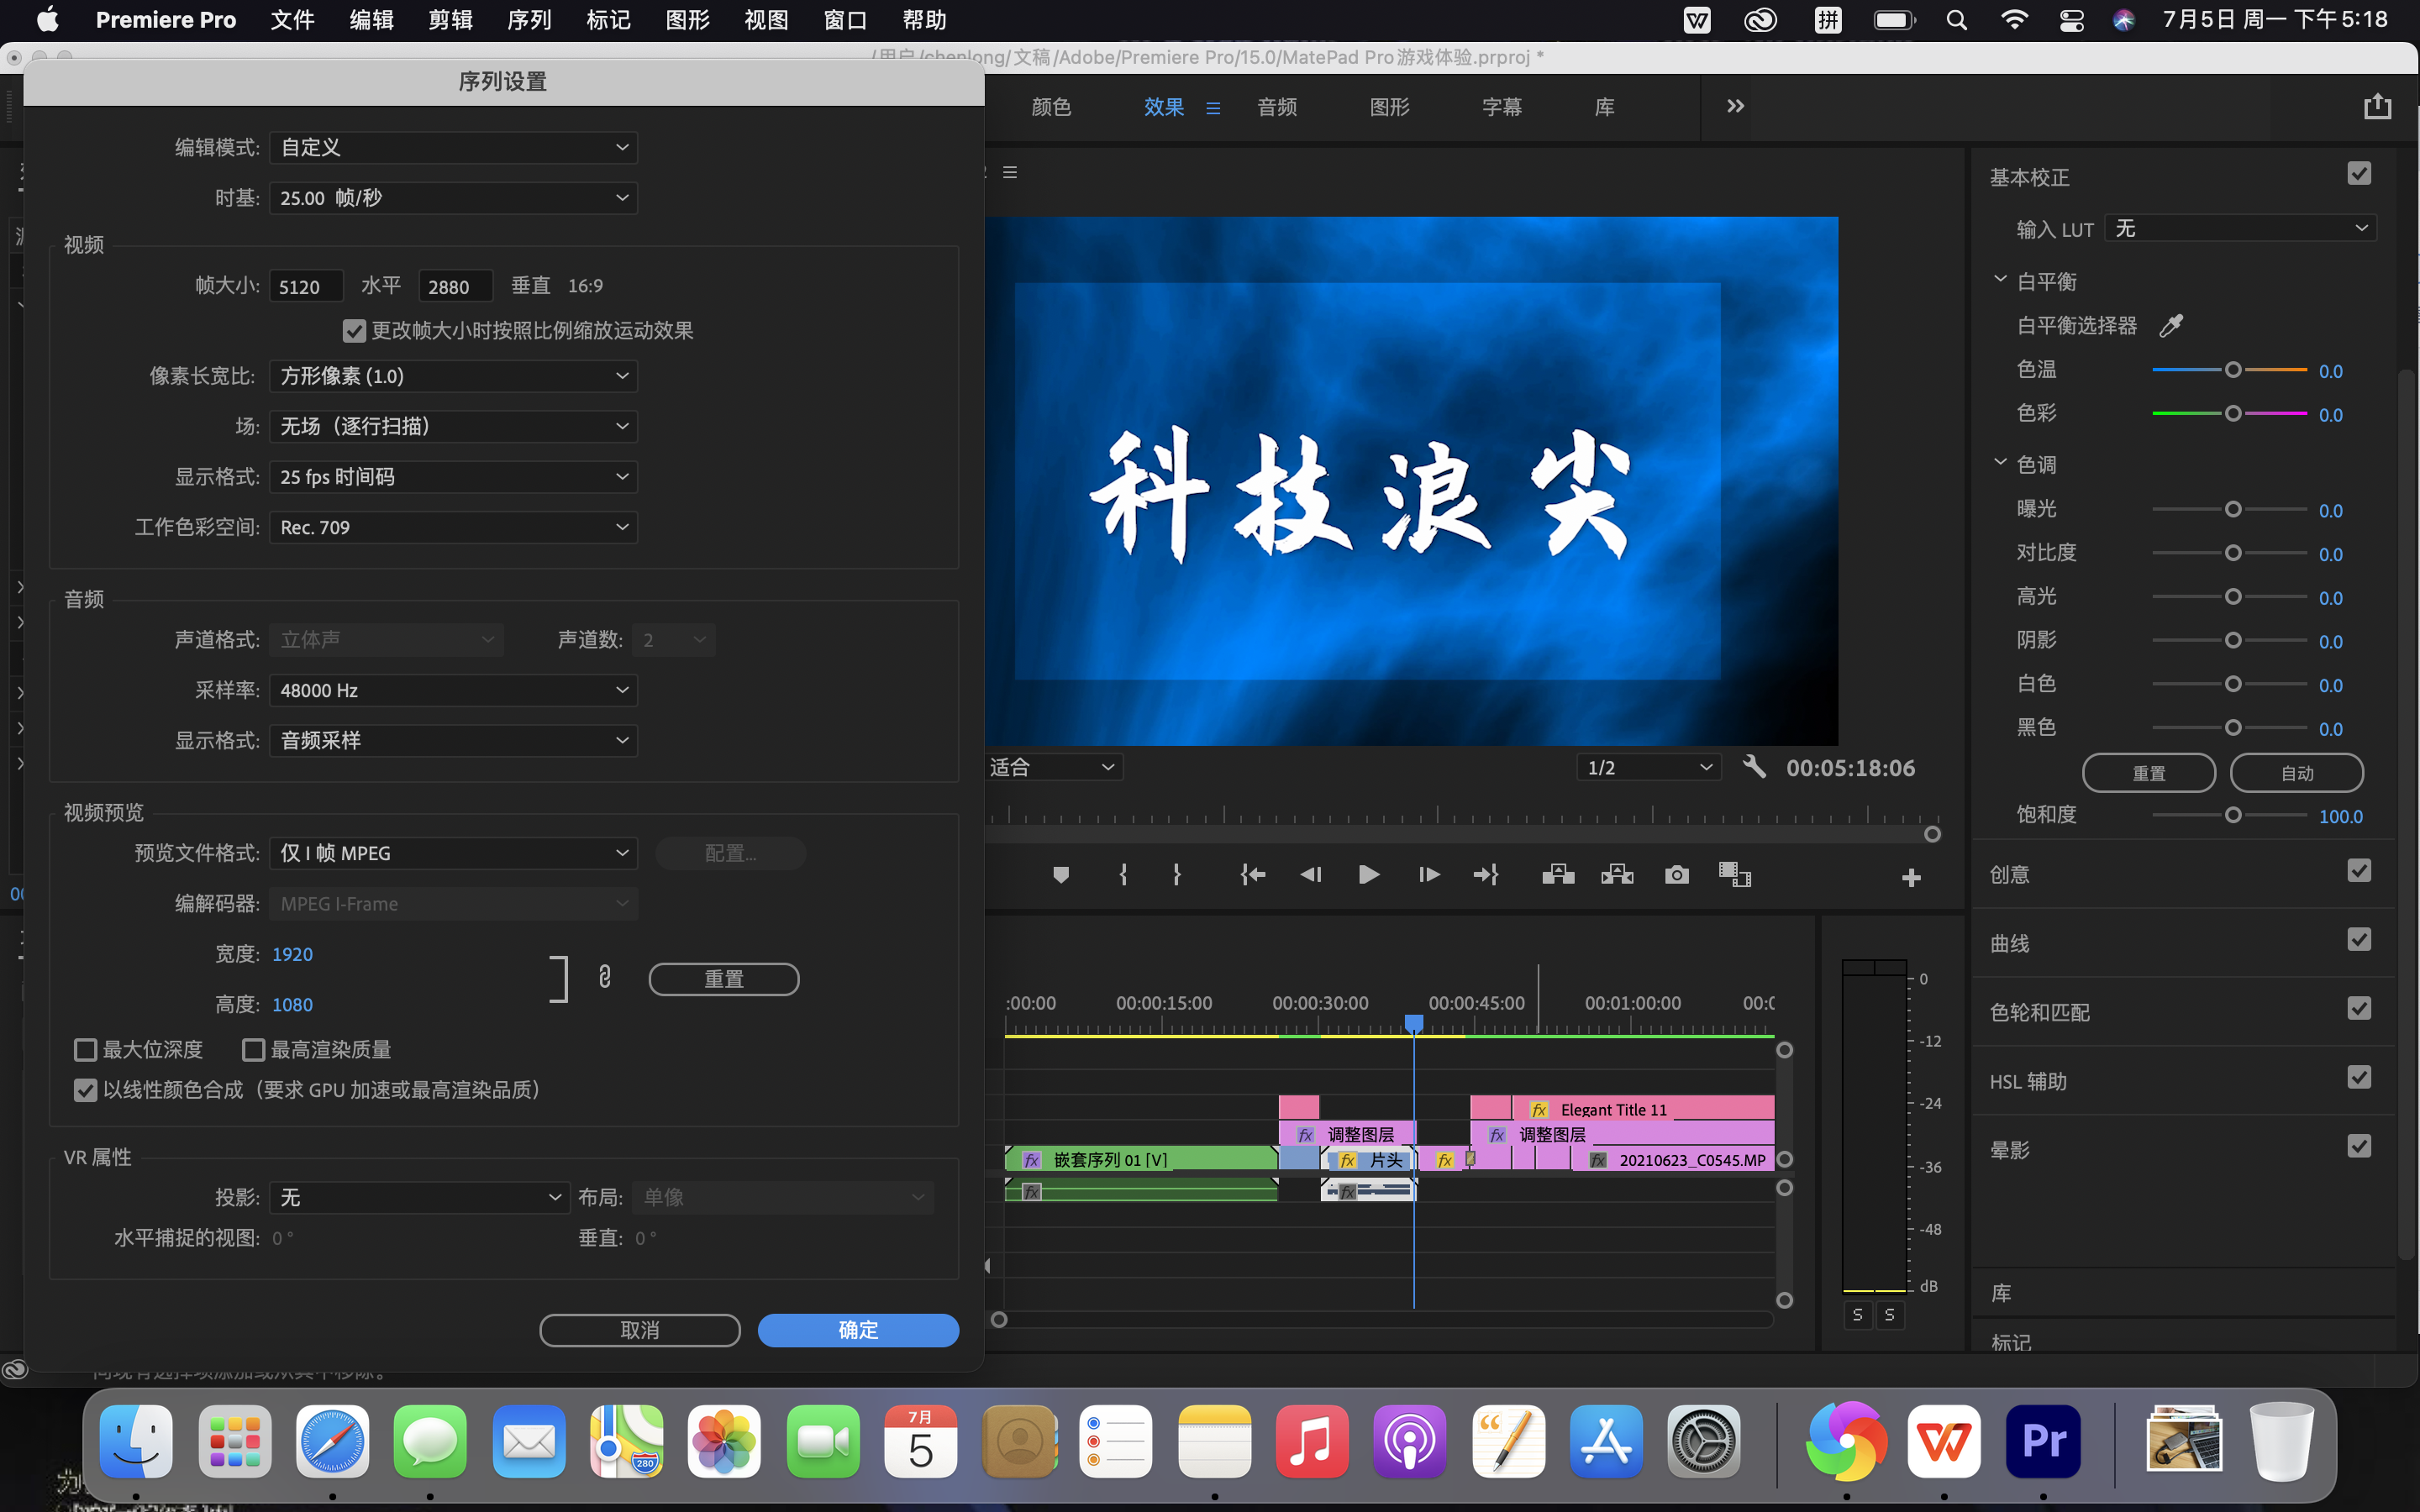The image size is (2420, 1512).
Task: Uncheck scale motion effects proportionally checkbox
Action: point(354,331)
